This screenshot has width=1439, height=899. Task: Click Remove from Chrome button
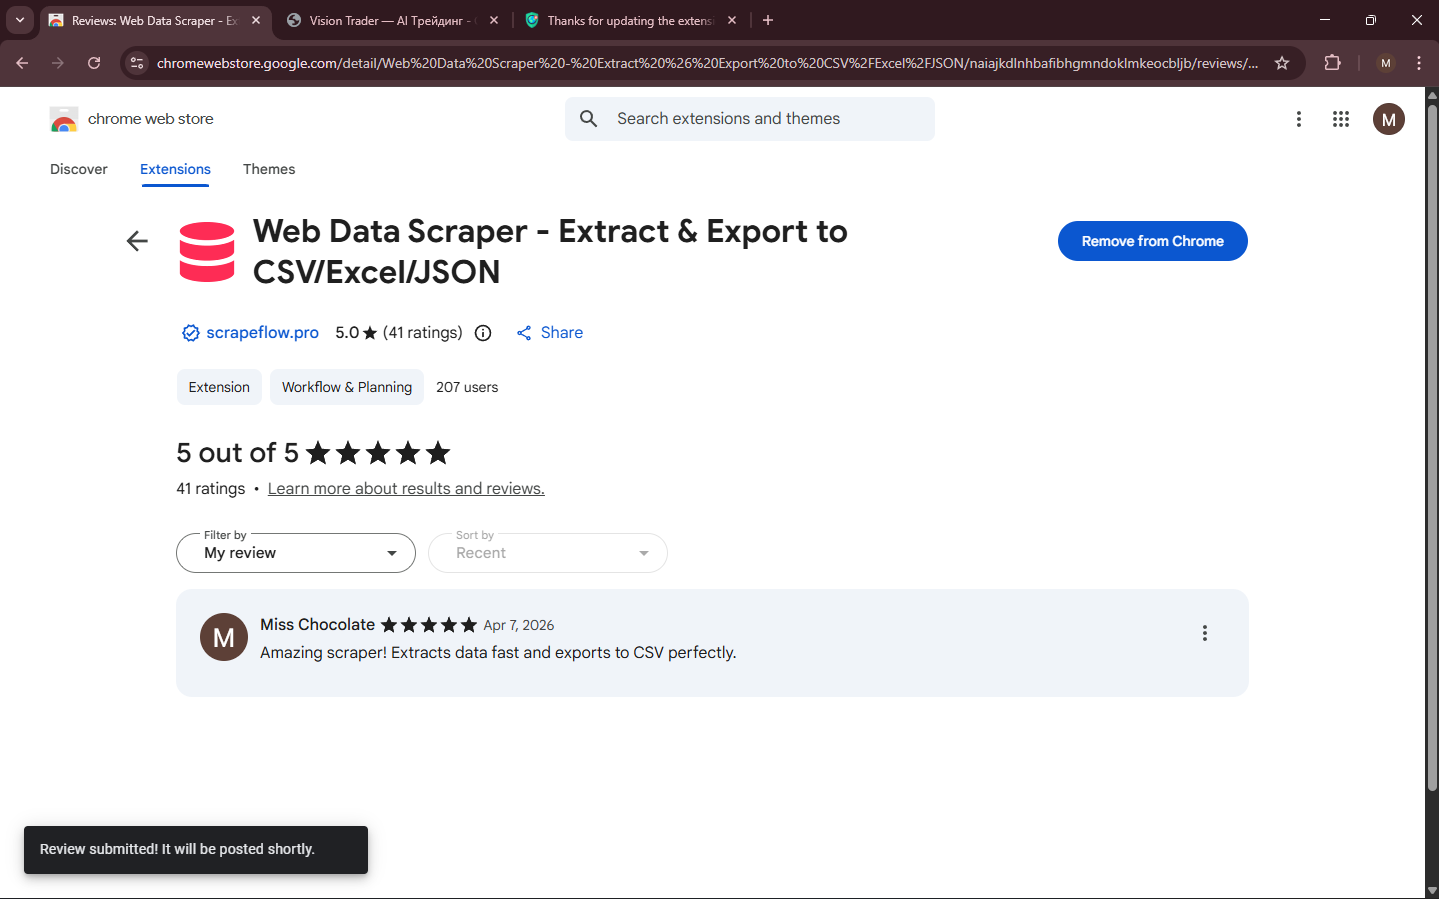coord(1153,241)
